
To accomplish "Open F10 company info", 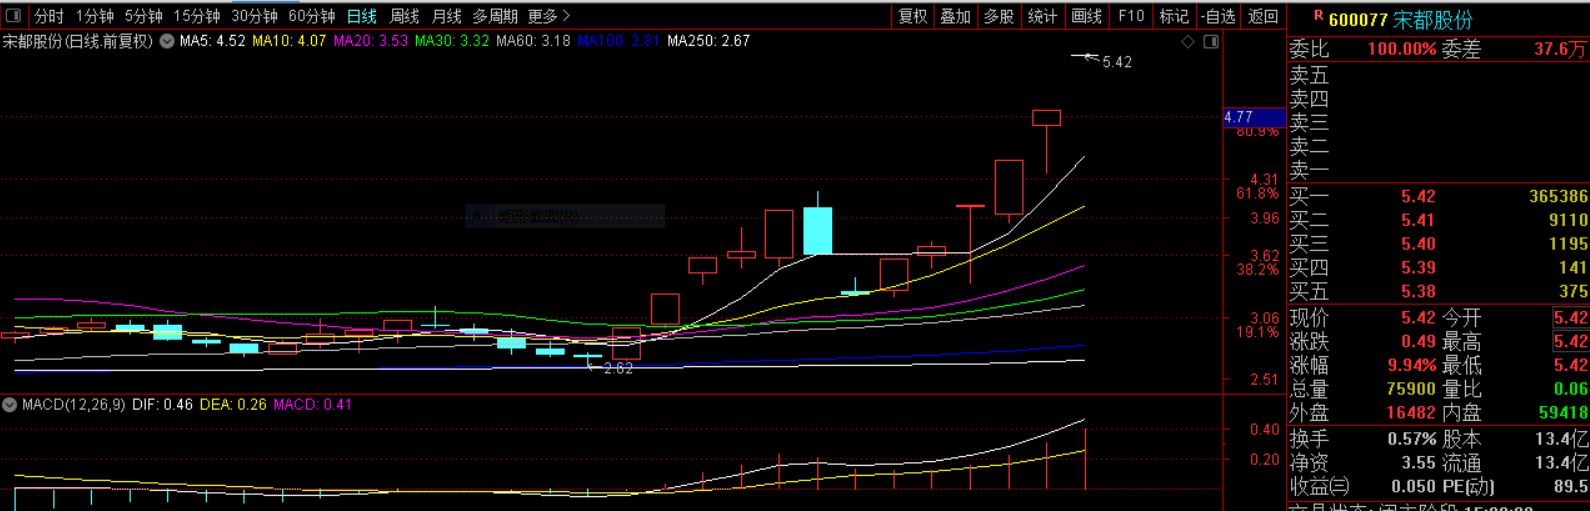I will [x=1131, y=16].
